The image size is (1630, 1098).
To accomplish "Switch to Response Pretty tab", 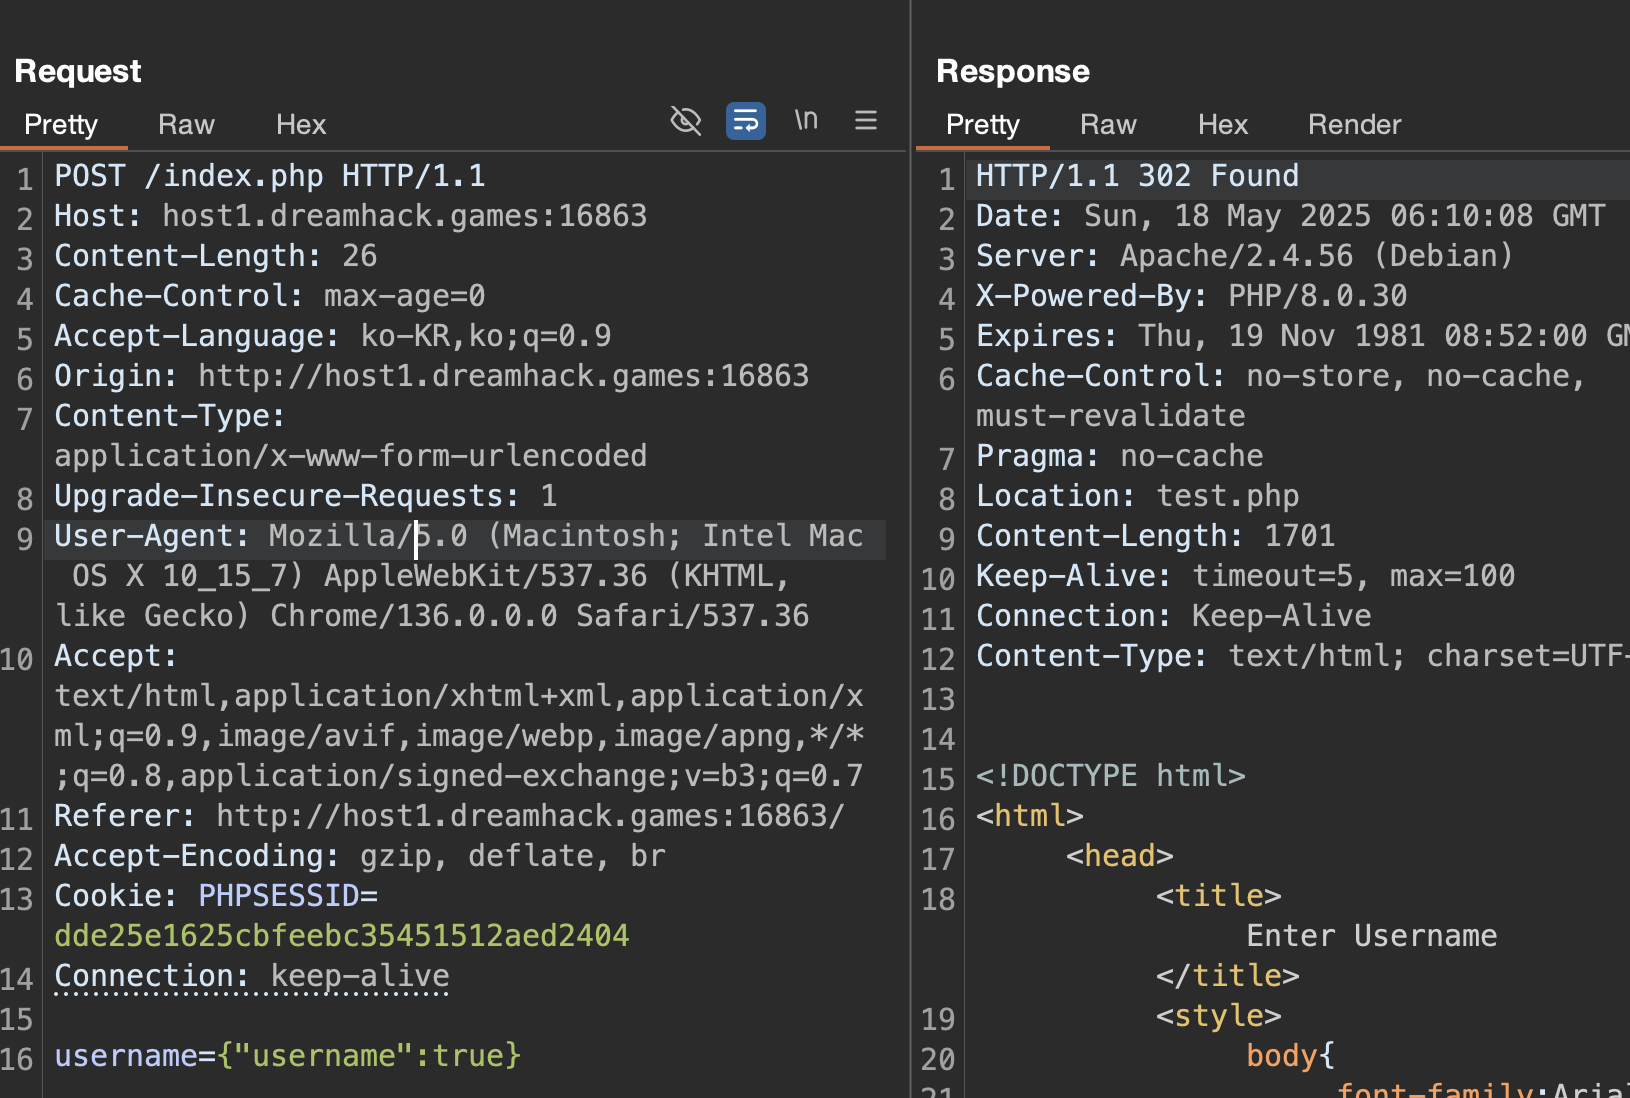I will click(x=983, y=124).
